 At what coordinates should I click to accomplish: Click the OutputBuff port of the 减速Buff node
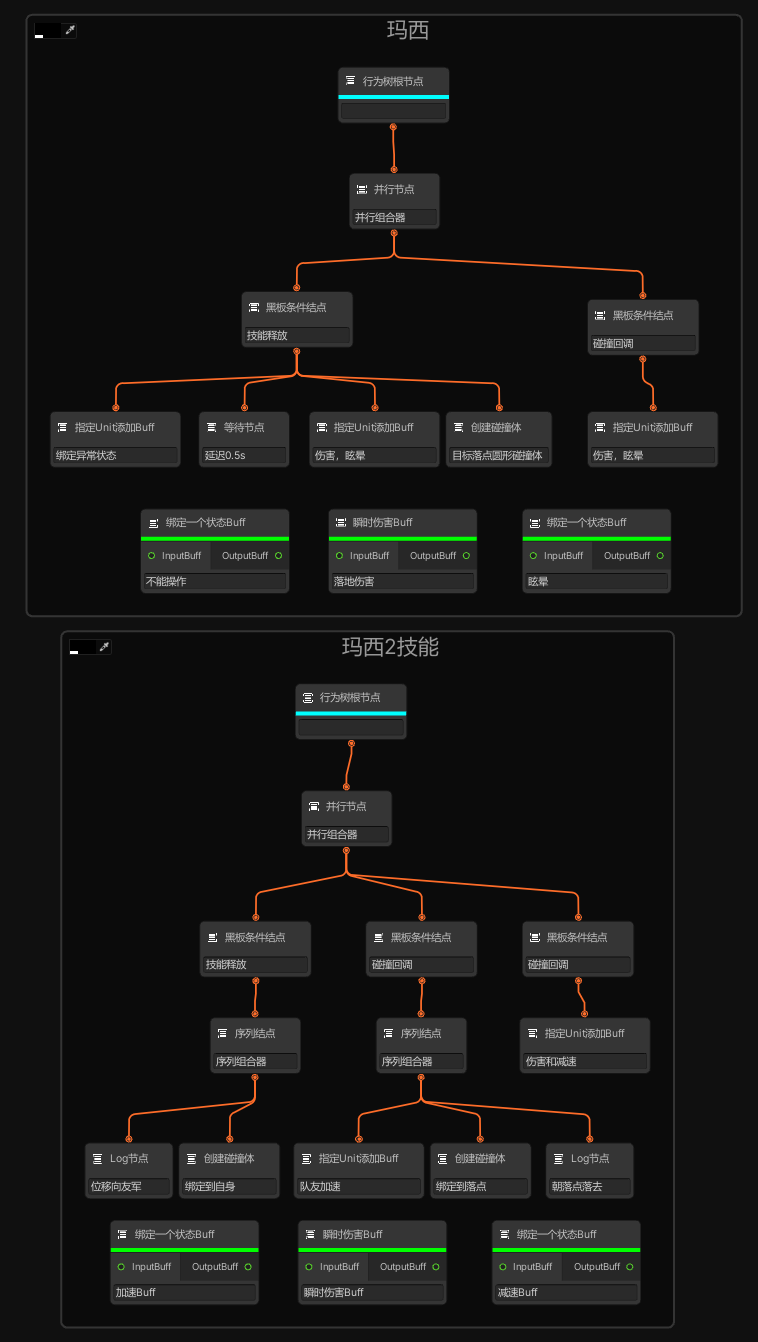[x=630, y=1267]
